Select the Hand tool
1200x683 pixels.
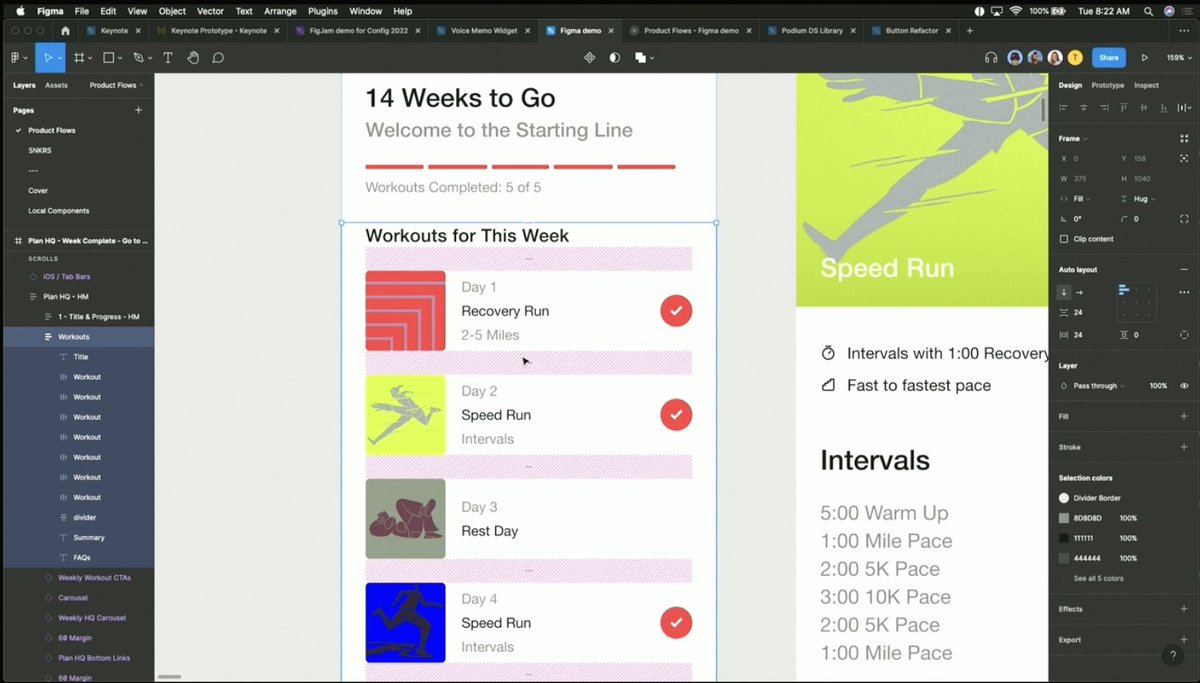click(192, 58)
